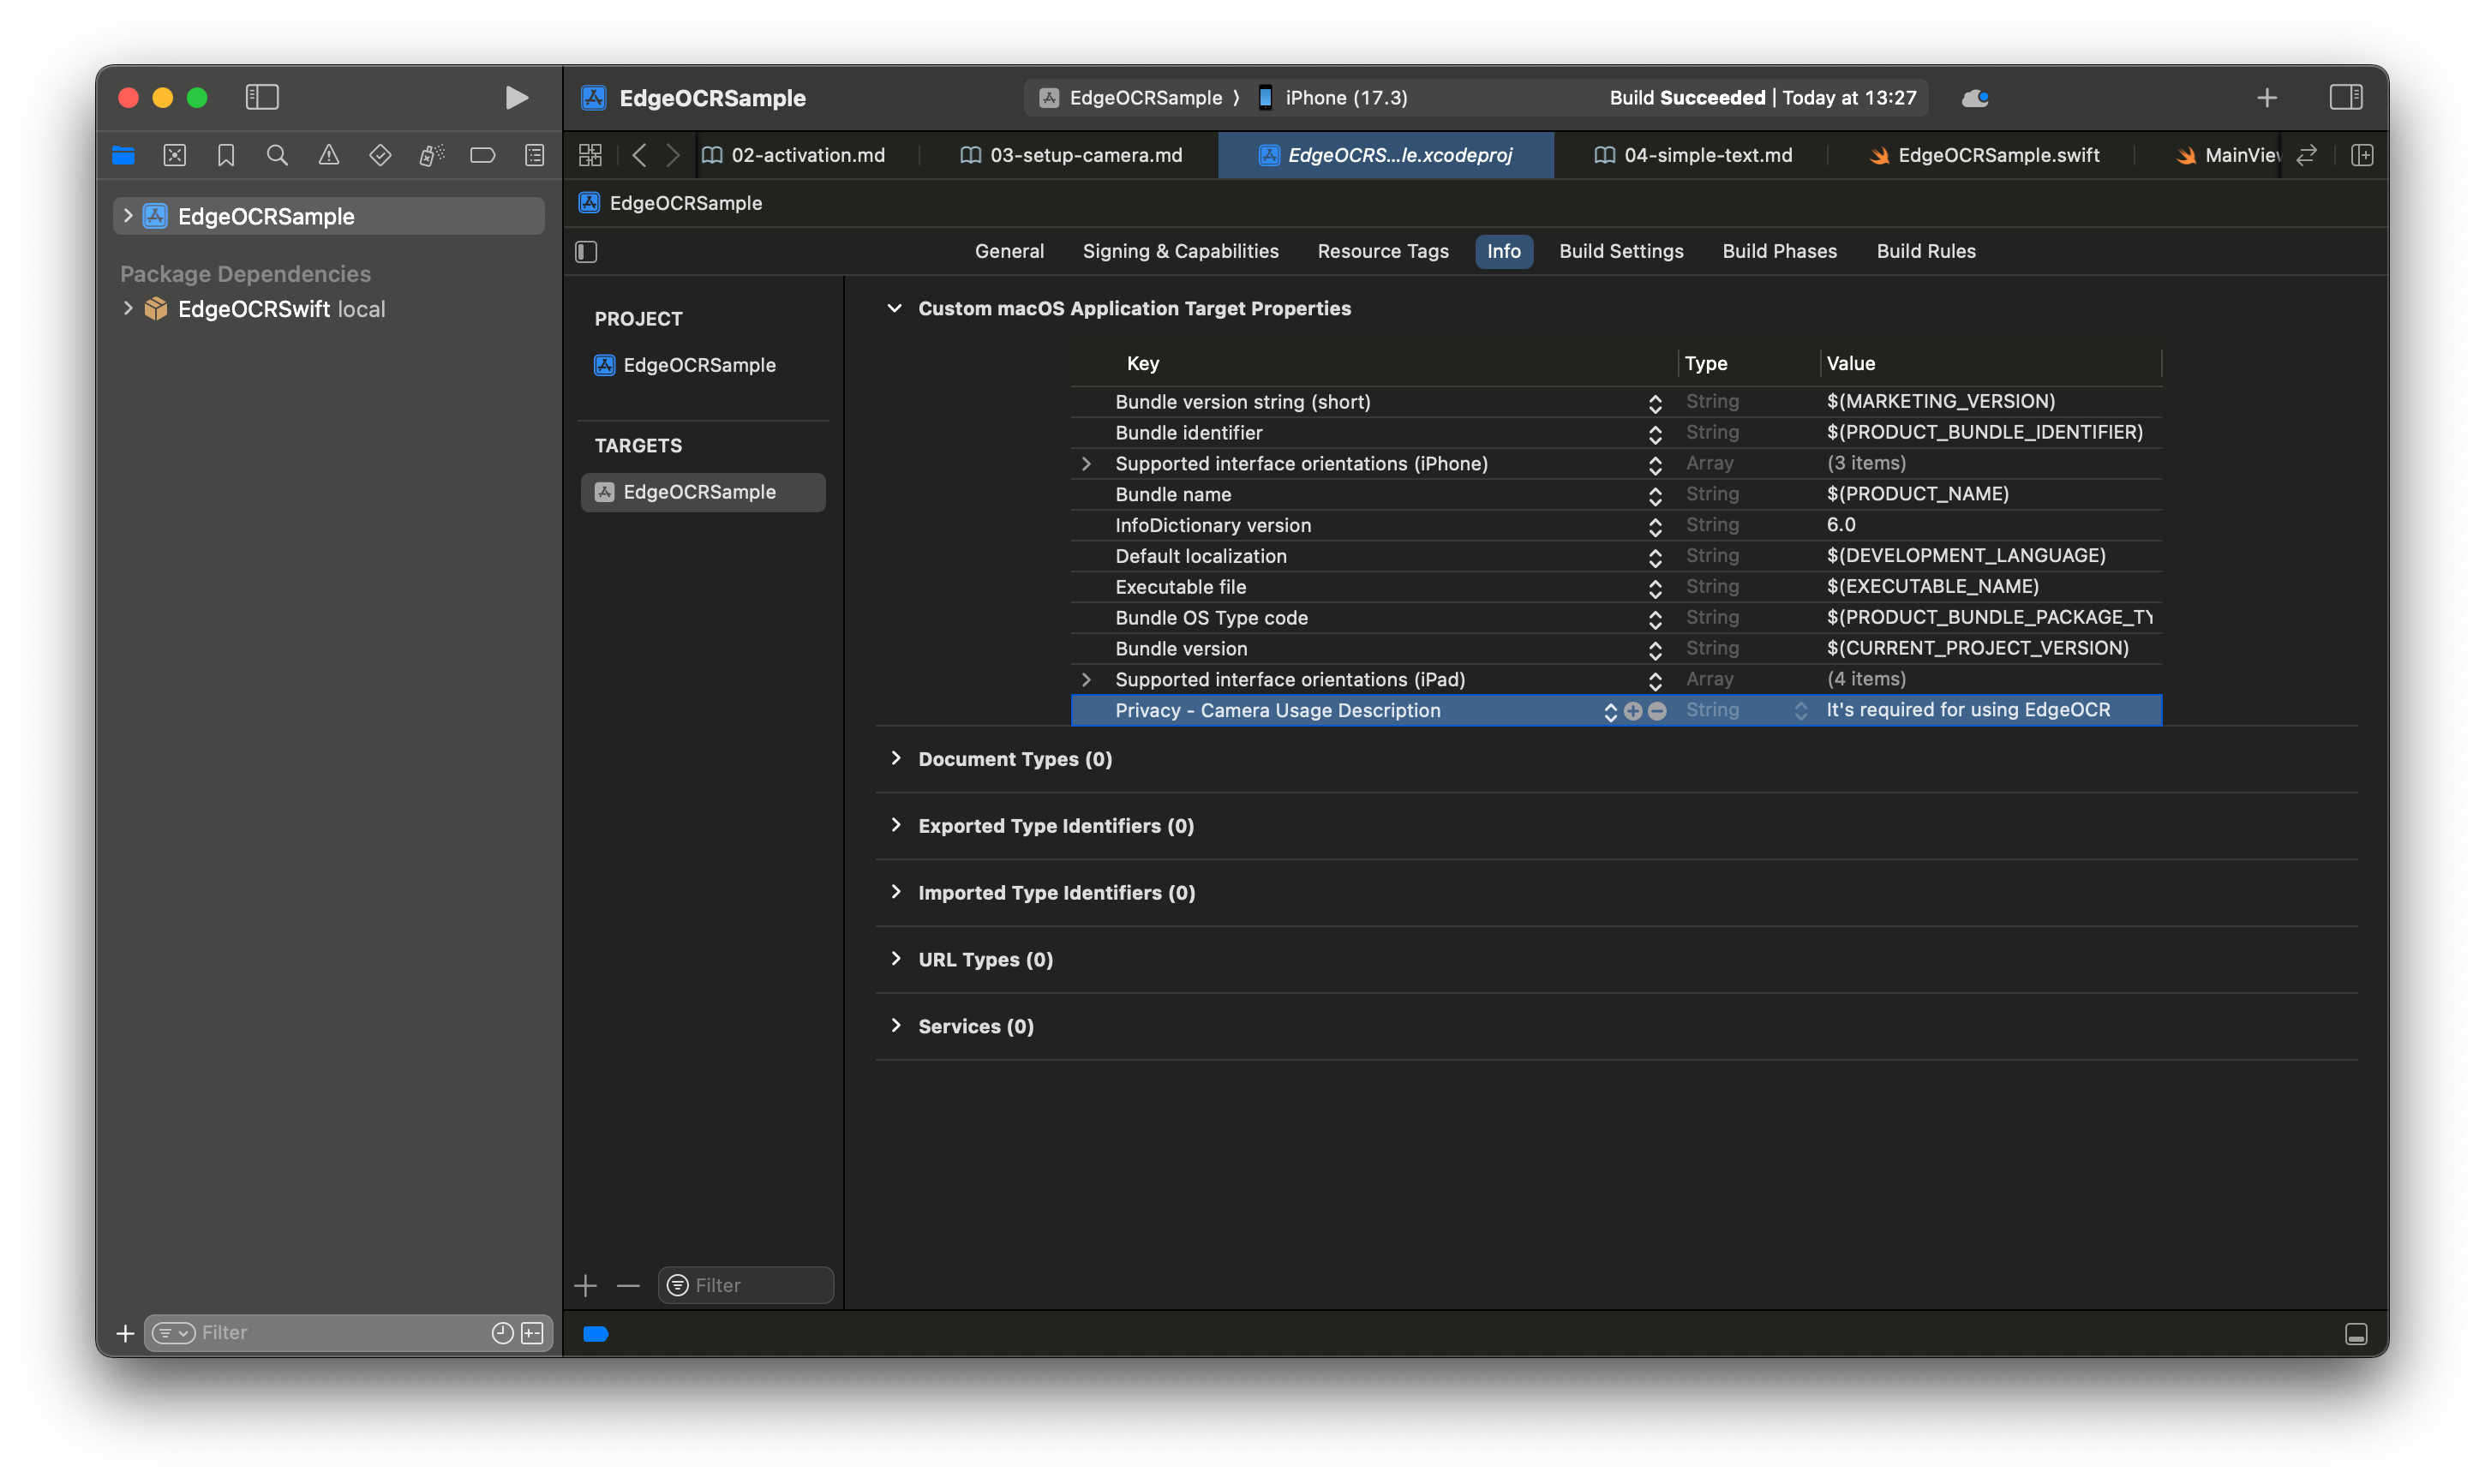2485x1484 pixels.
Task: Run the project with the play button
Action: click(x=516, y=97)
